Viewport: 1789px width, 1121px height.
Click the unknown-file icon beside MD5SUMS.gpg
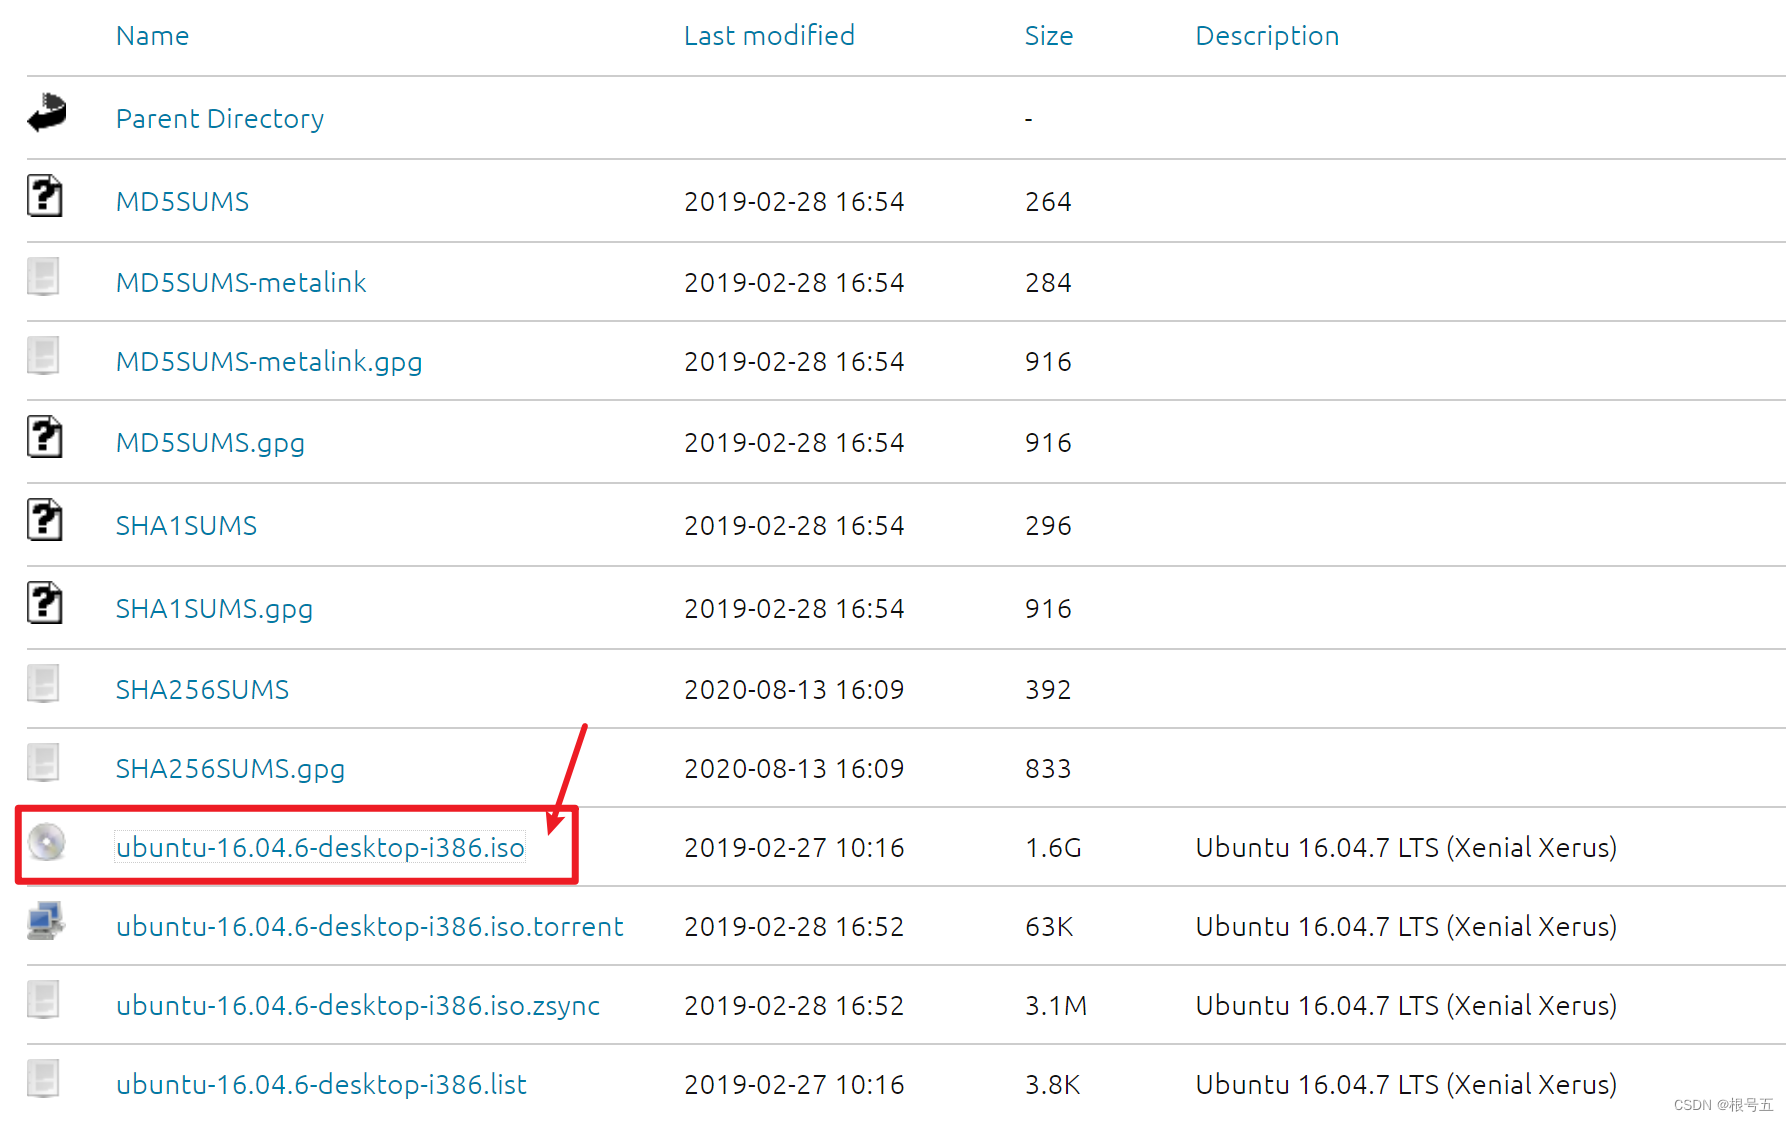[44, 437]
